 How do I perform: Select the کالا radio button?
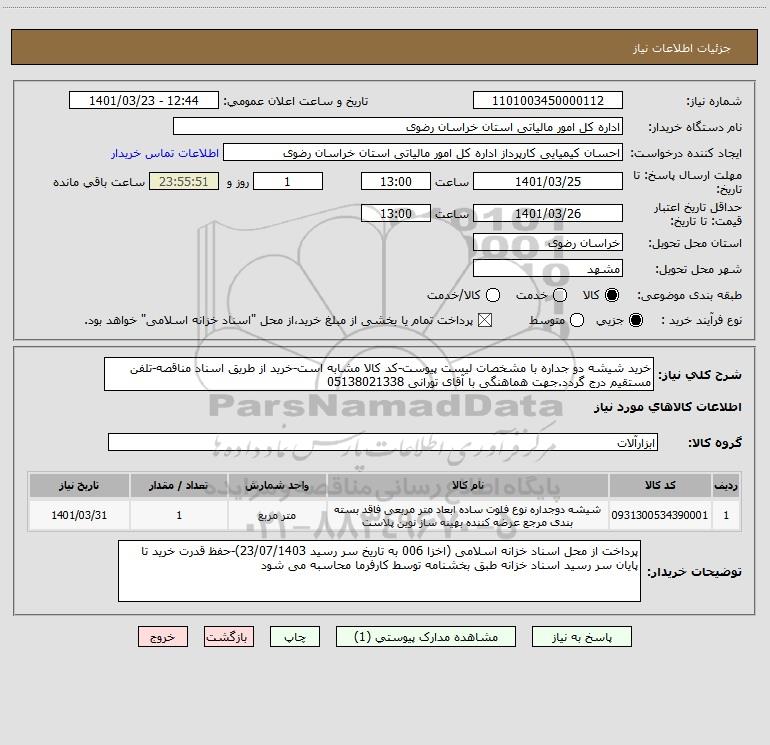(611, 295)
